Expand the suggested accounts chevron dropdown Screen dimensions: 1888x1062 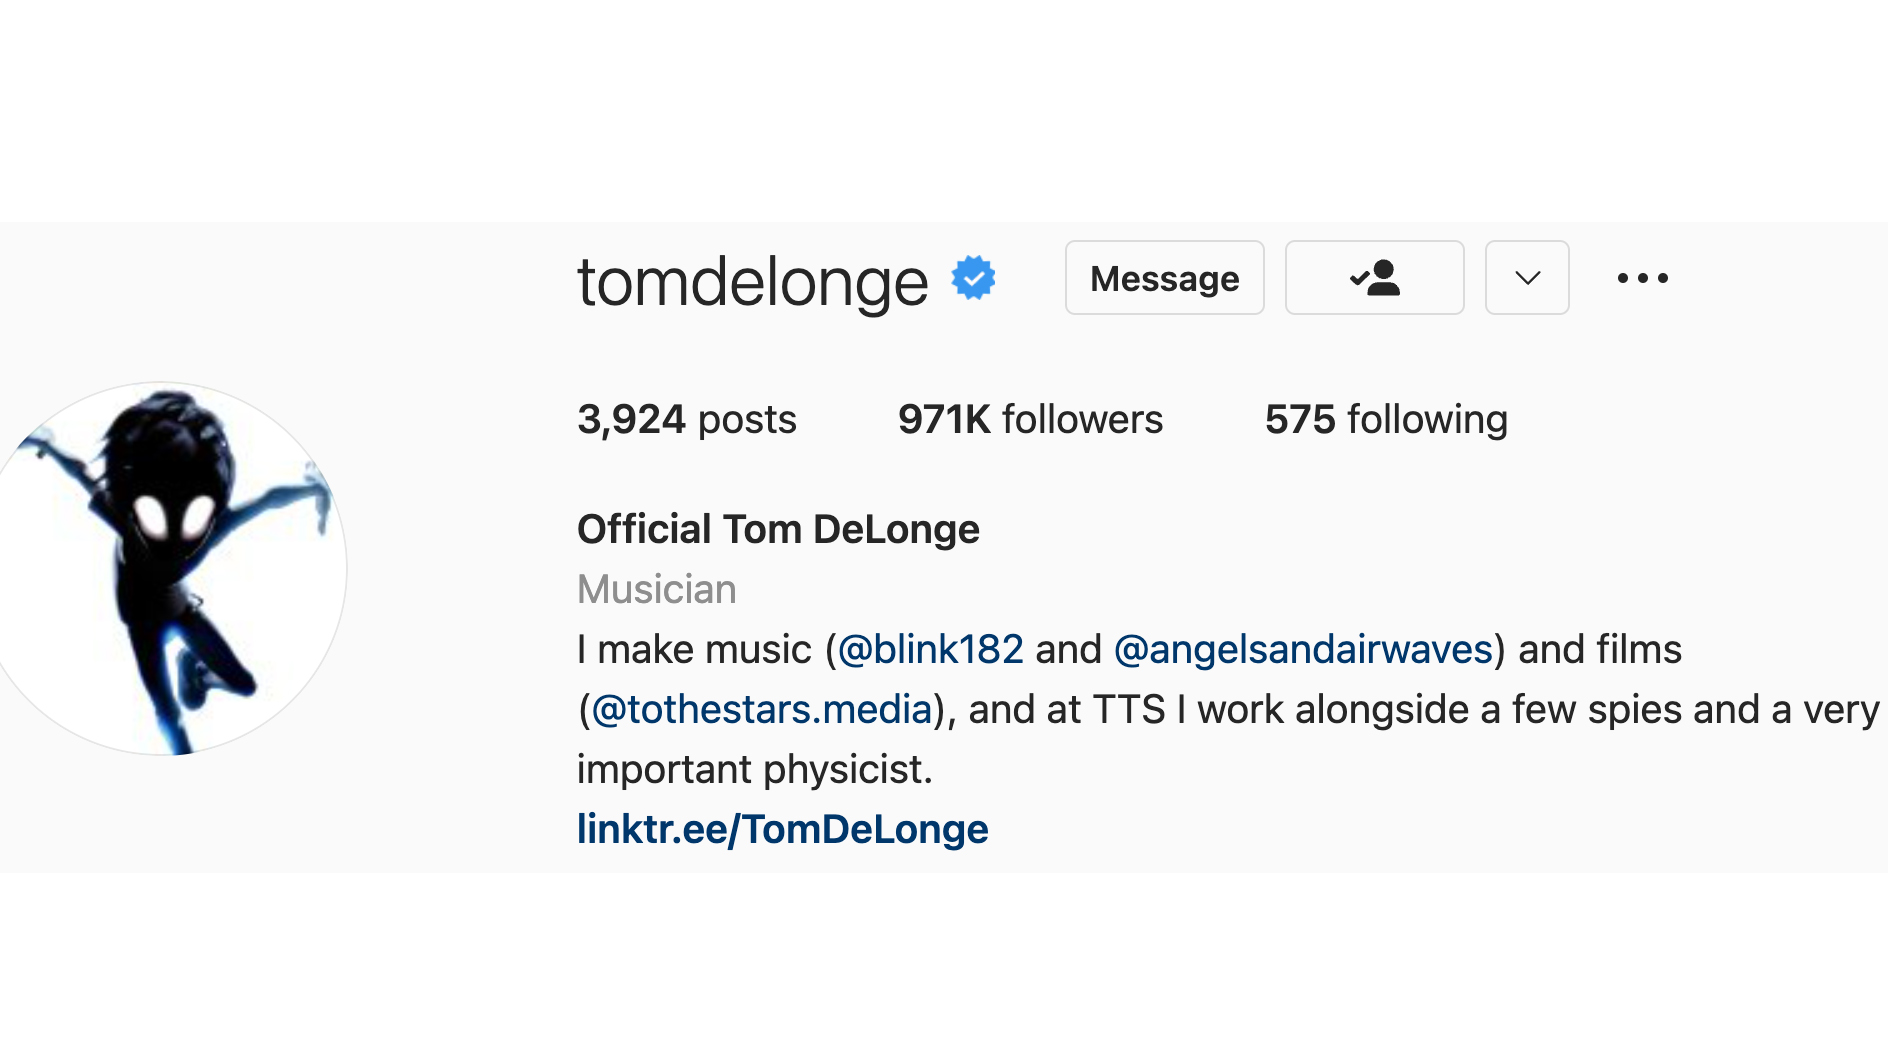tap(1526, 278)
